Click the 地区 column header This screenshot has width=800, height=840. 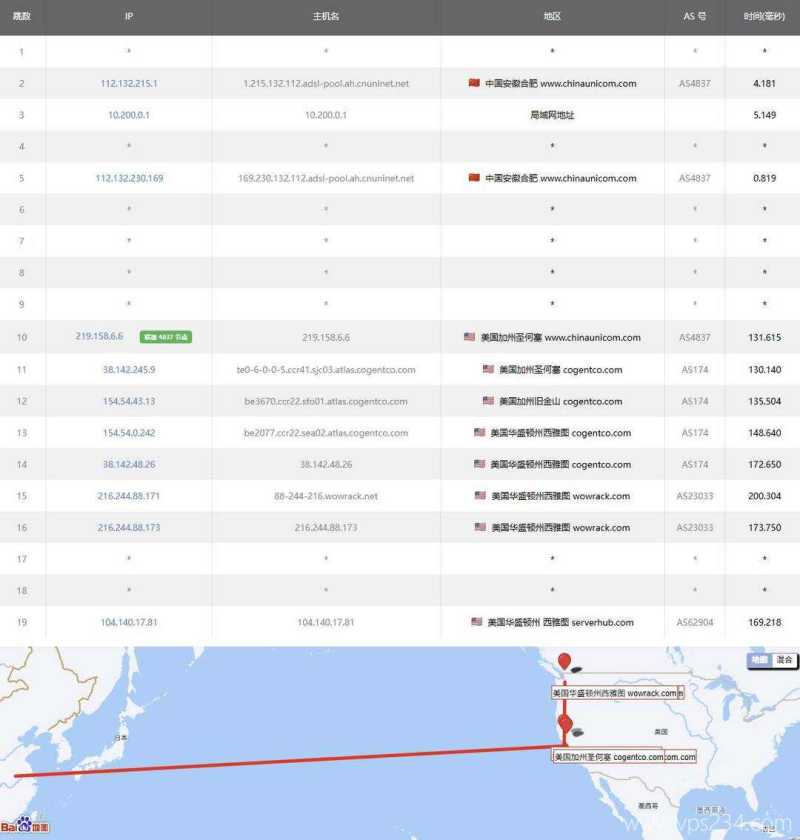[553, 17]
